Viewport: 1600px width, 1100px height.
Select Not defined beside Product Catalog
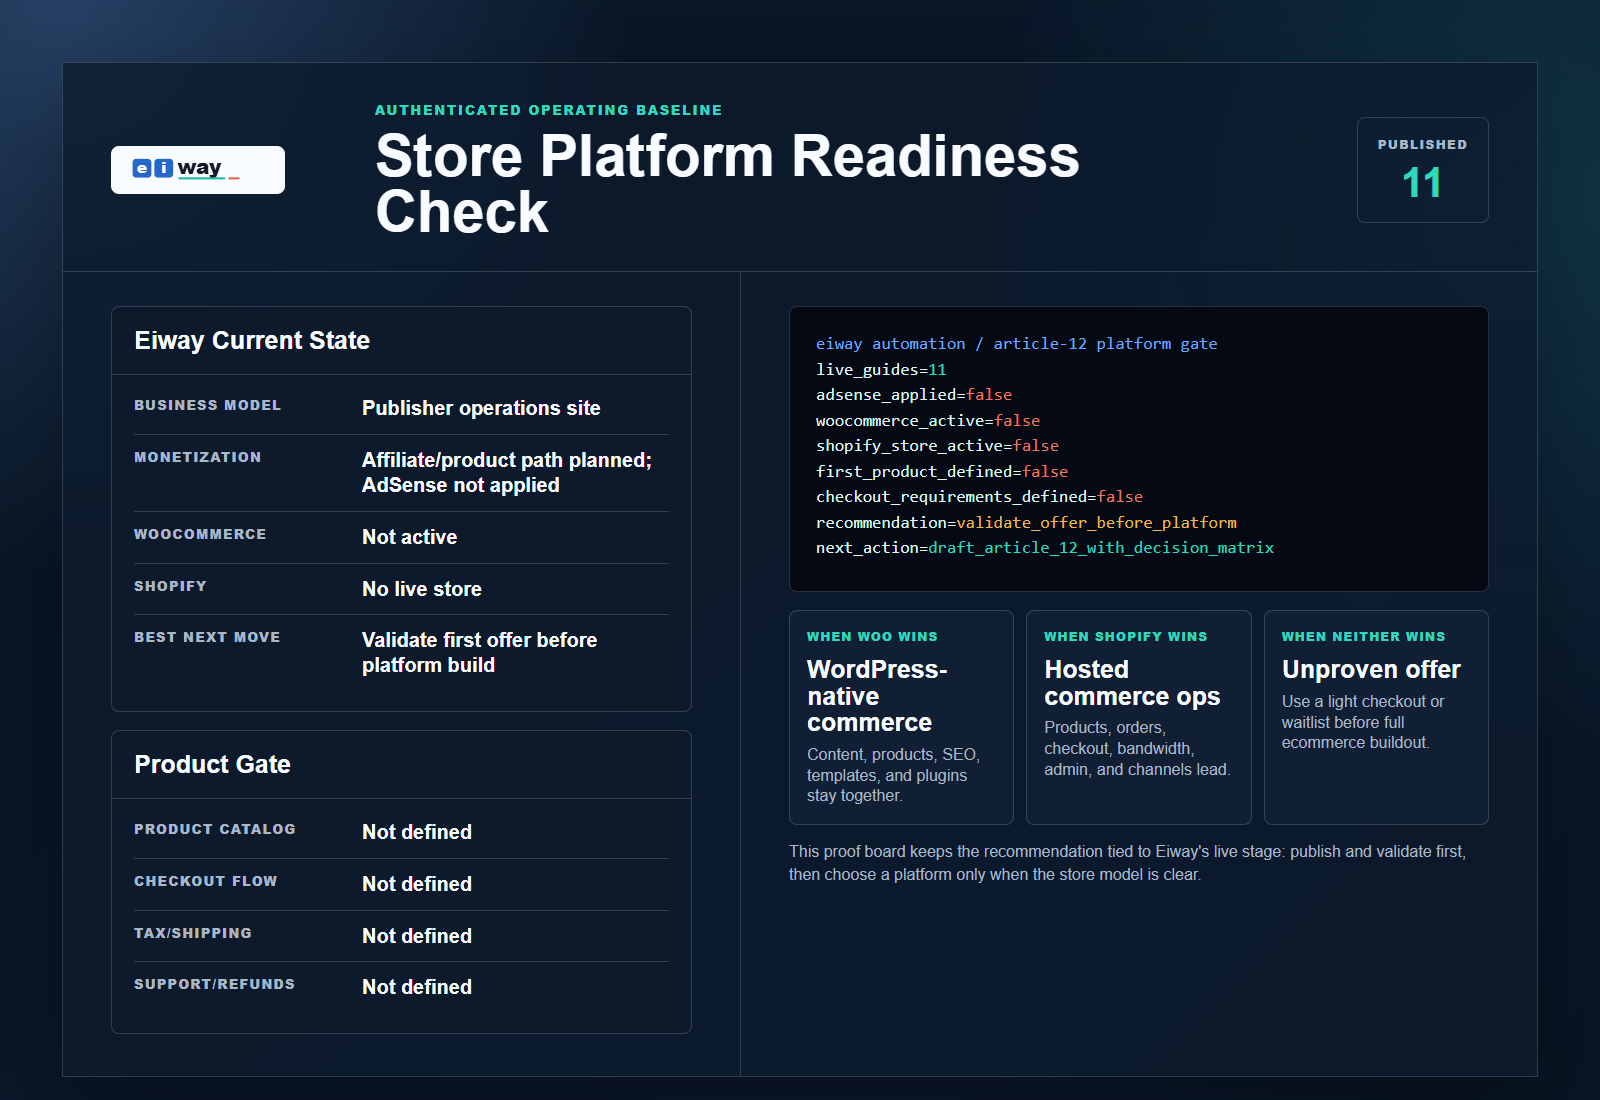pyautogui.click(x=417, y=832)
